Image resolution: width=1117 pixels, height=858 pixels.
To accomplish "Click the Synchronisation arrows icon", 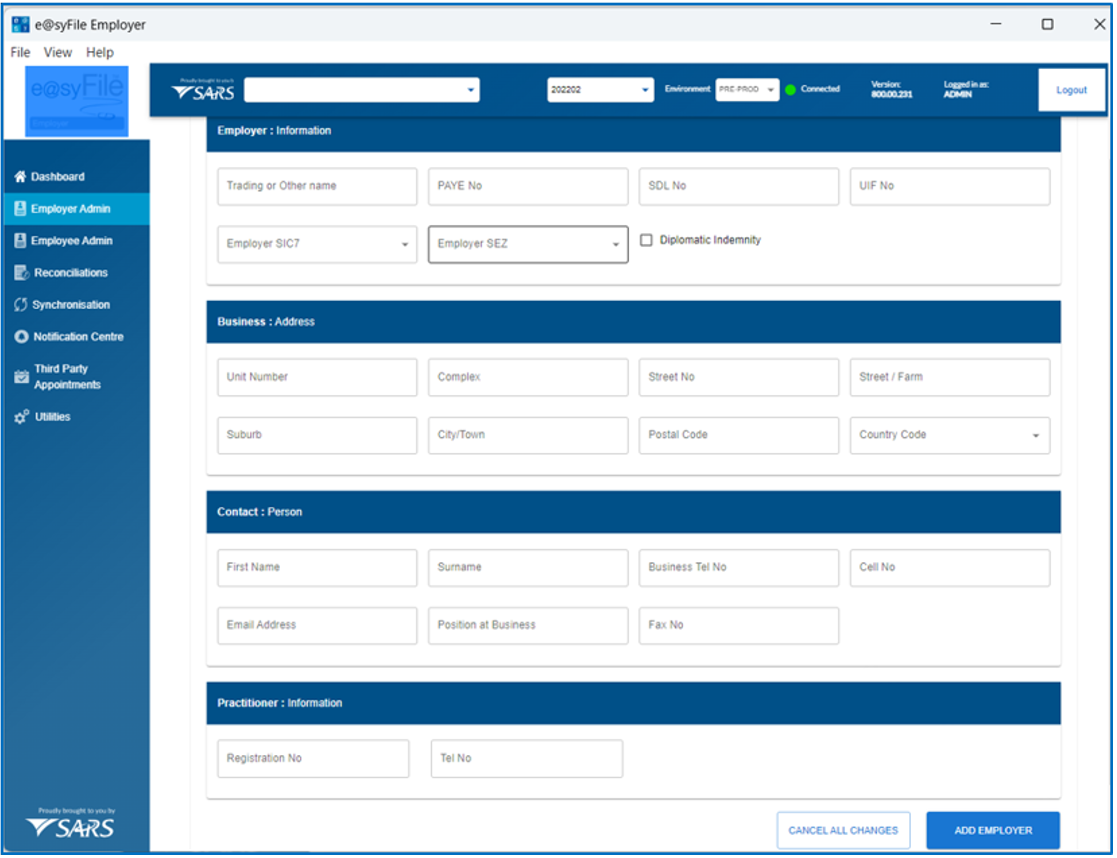I will tap(20, 305).
